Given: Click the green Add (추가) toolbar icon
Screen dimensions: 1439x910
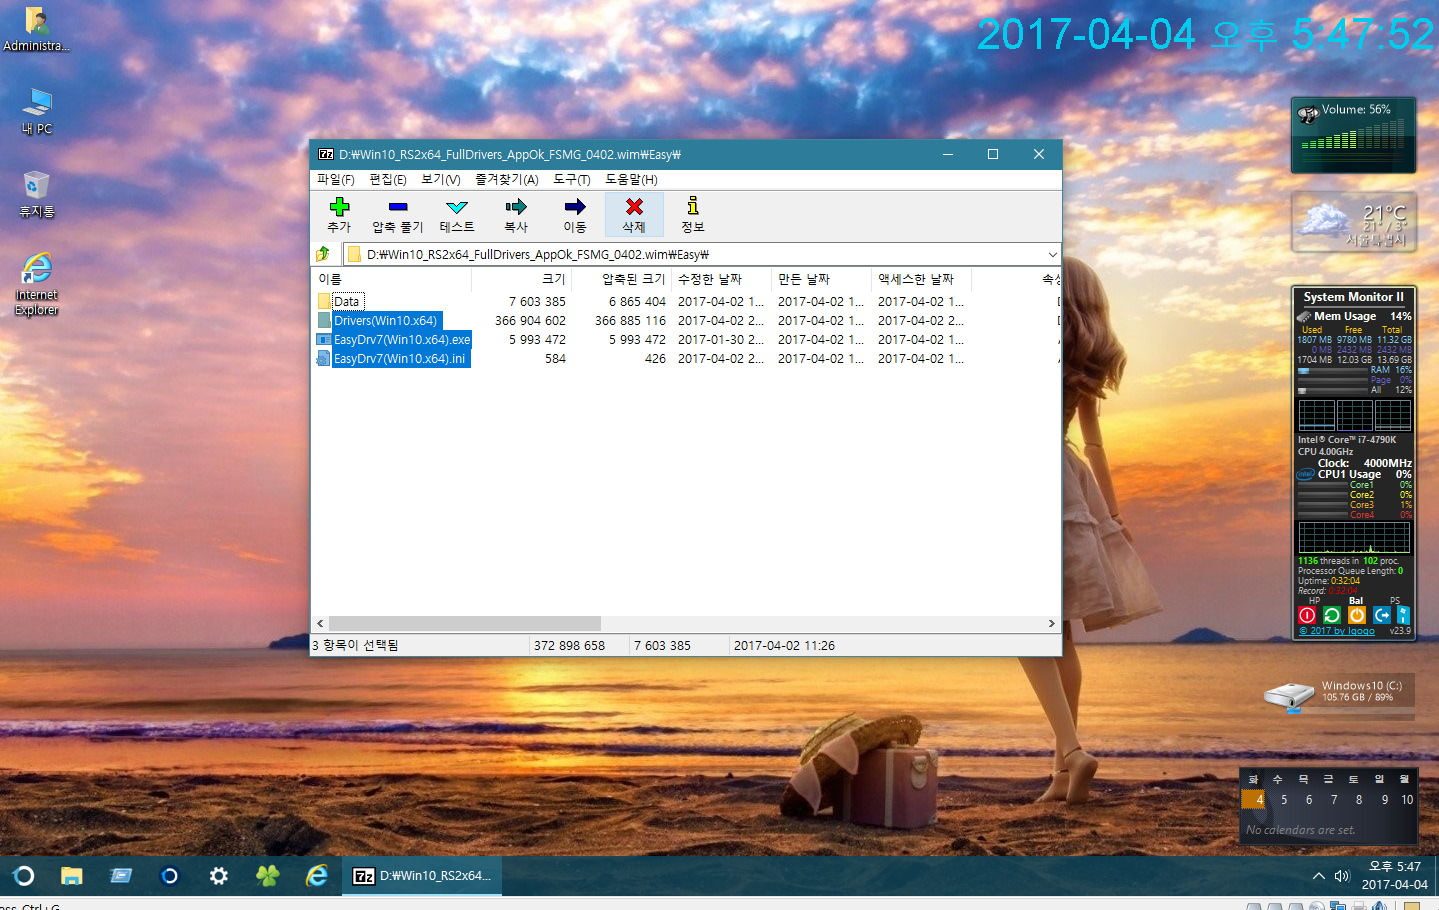Looking at the screenshot, I should (340, 207).
